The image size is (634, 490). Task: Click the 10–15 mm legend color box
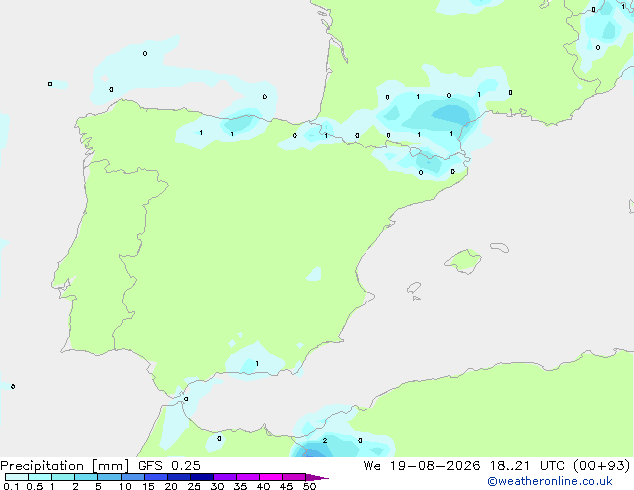132,477
